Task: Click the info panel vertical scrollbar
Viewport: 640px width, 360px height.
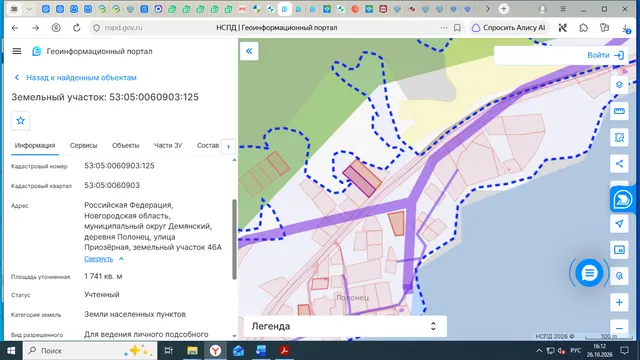Action: (234, 239)
